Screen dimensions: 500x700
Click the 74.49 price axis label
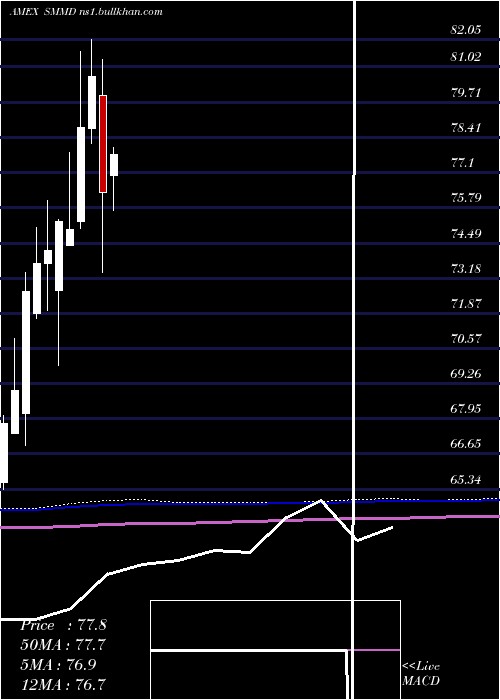(x=466, y=233)
